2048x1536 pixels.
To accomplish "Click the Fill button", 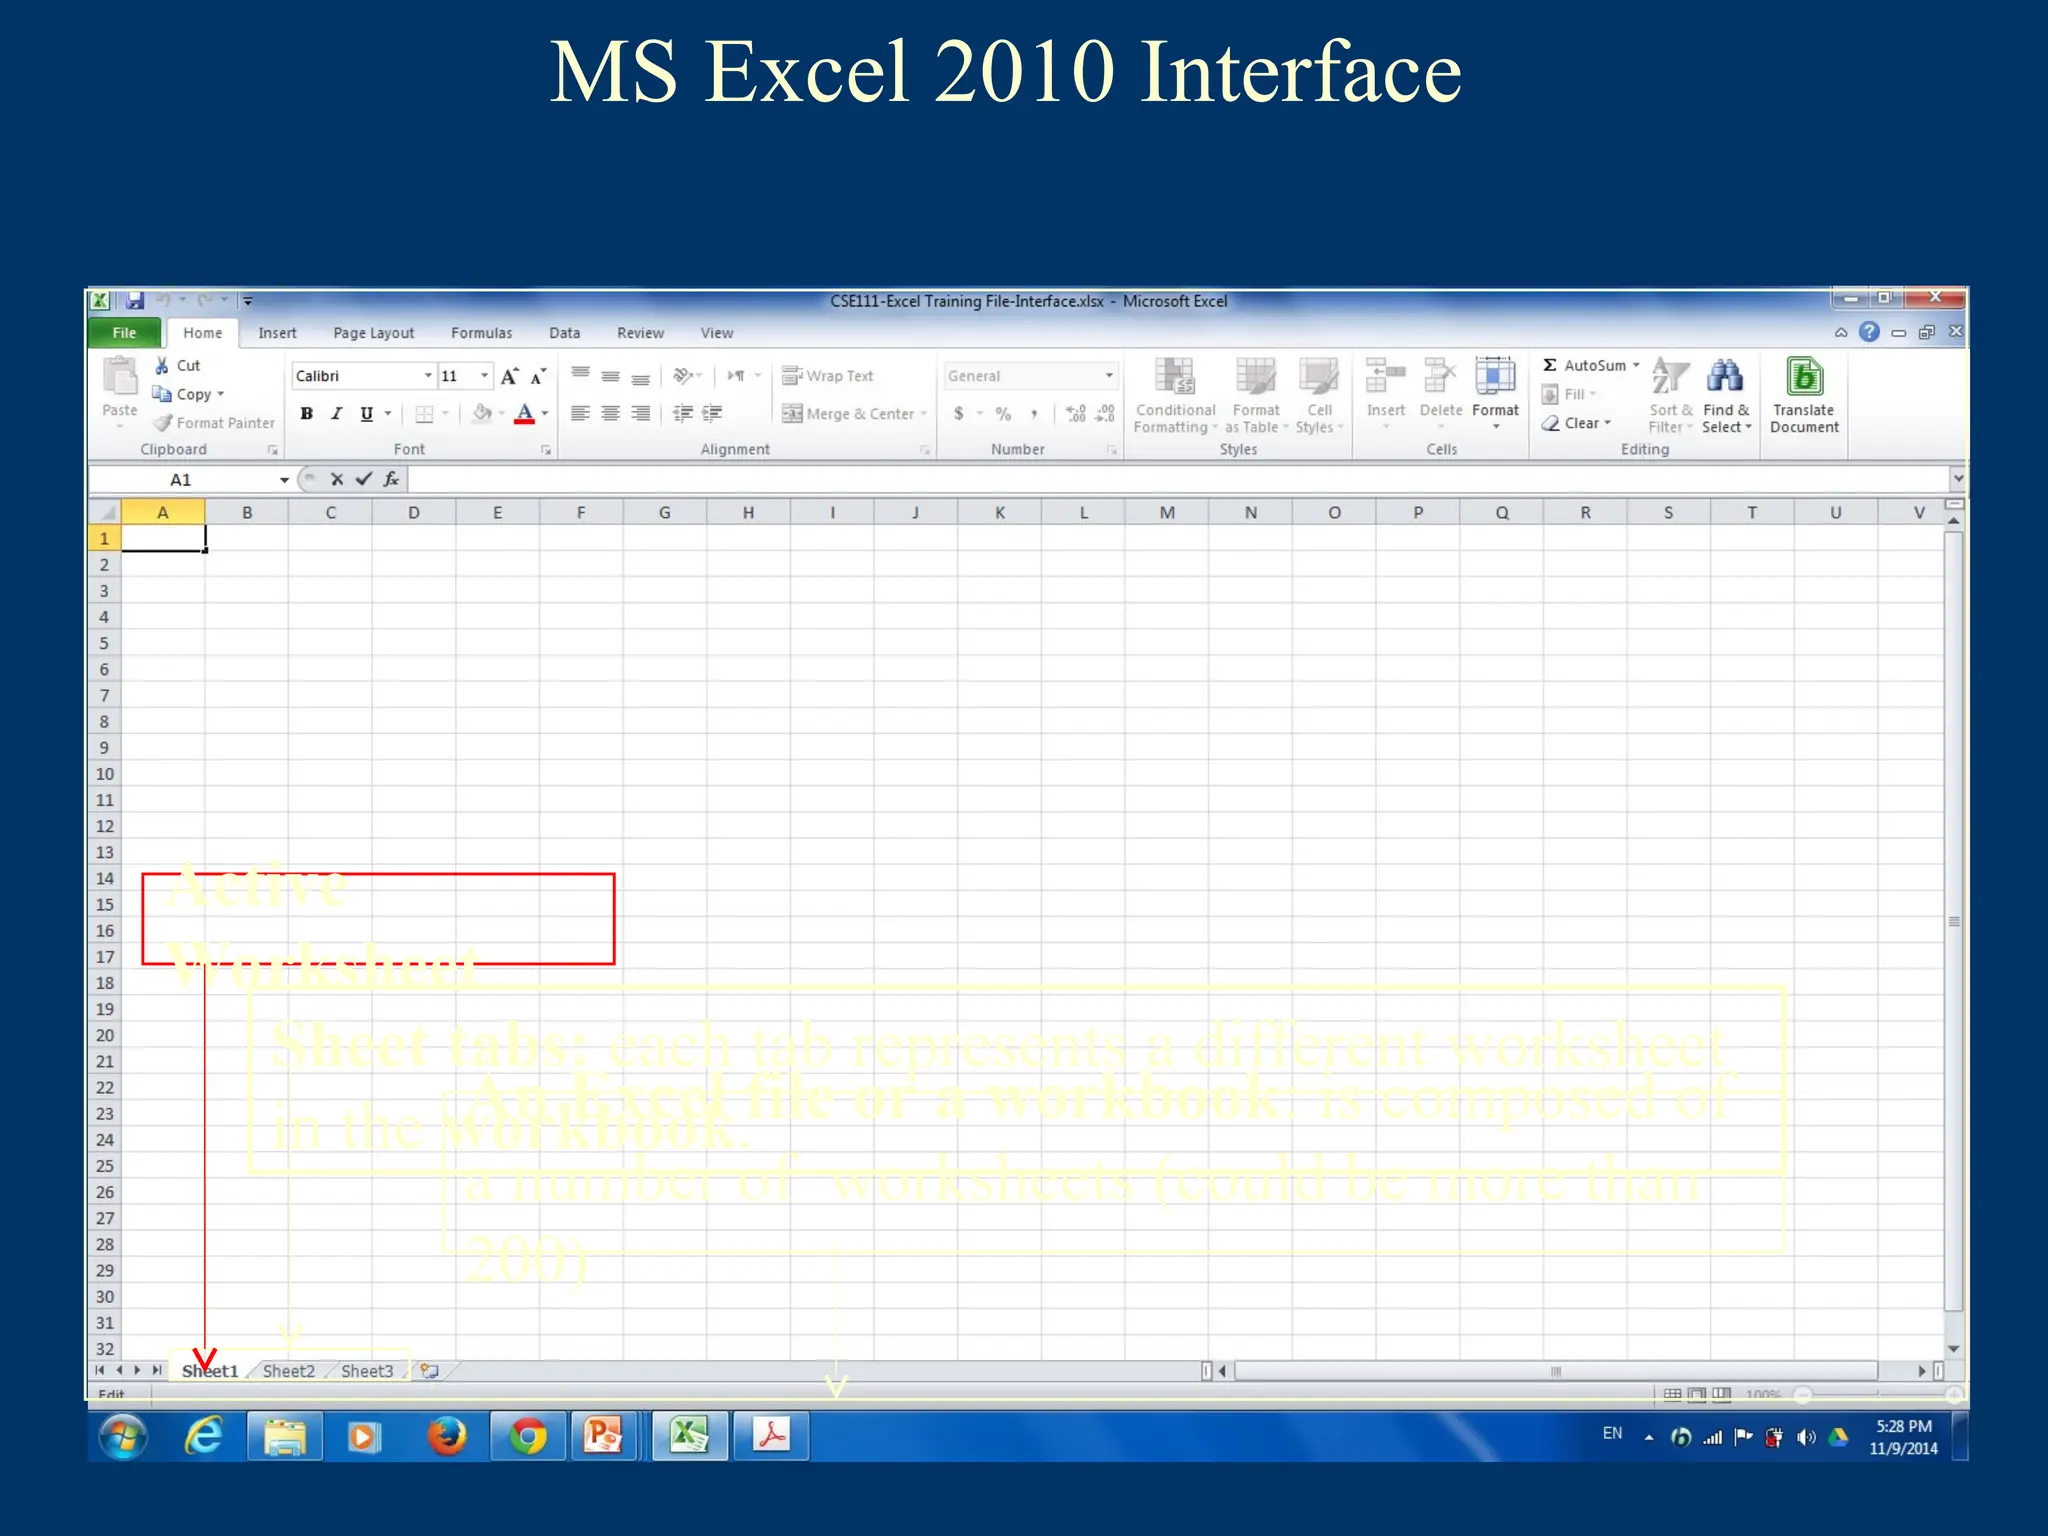I will [1569, 394].
